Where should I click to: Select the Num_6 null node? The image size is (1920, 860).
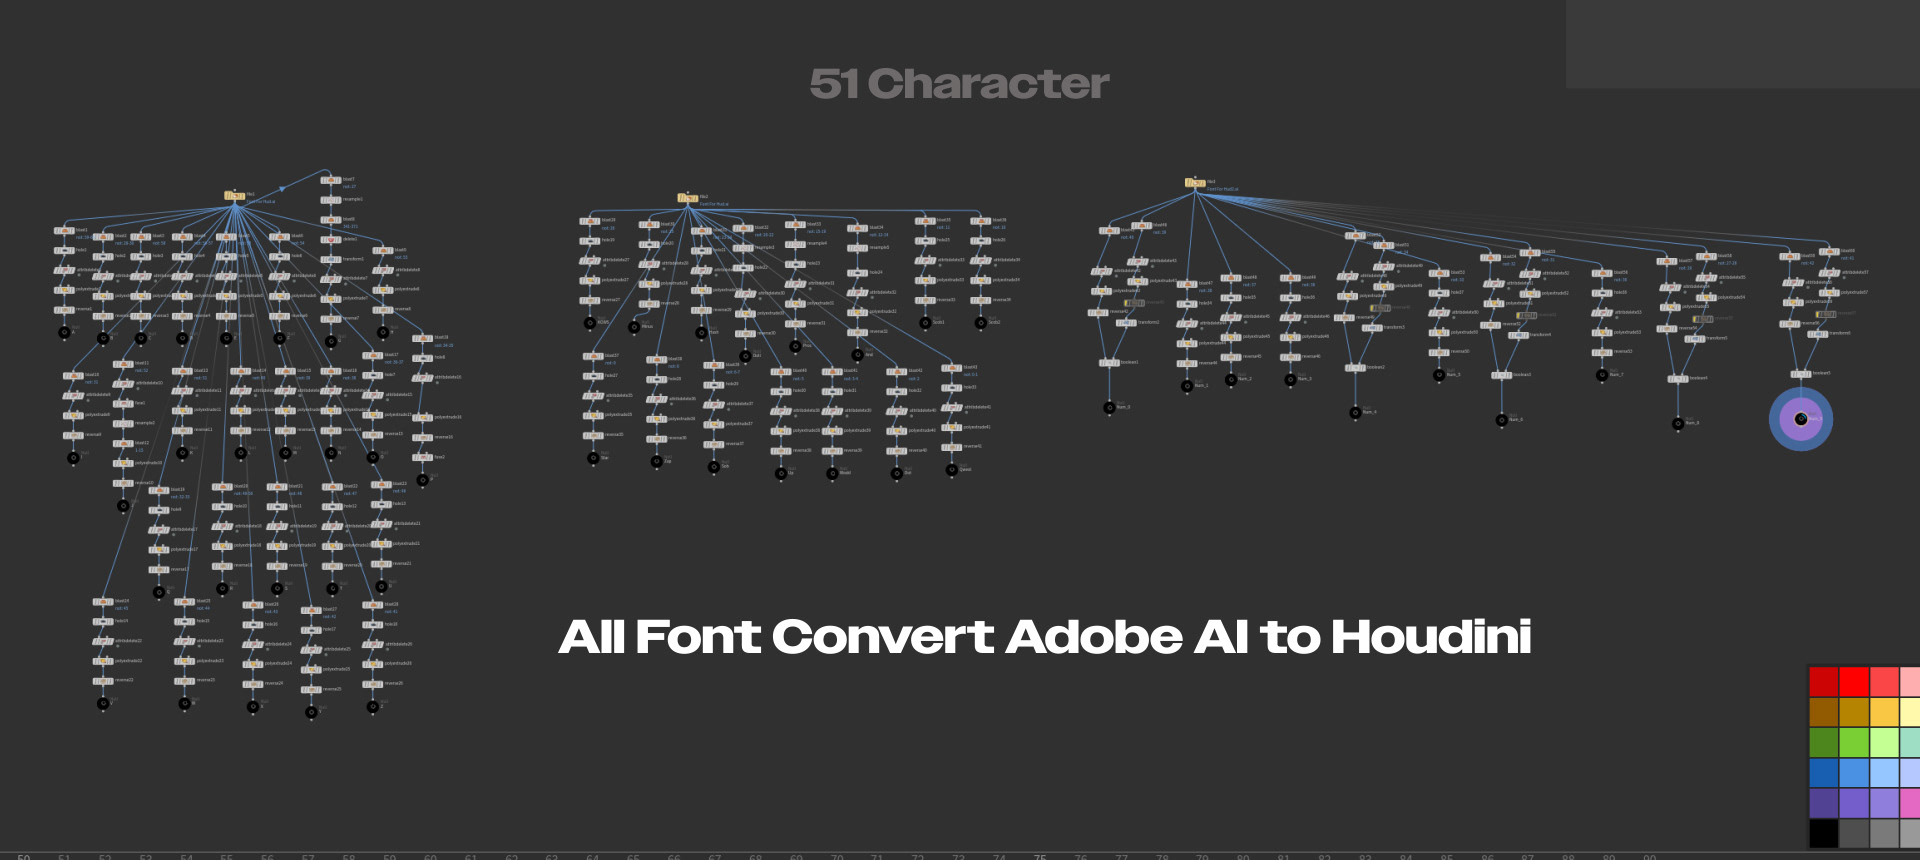pyautogui.click(x=1501, y=420)
